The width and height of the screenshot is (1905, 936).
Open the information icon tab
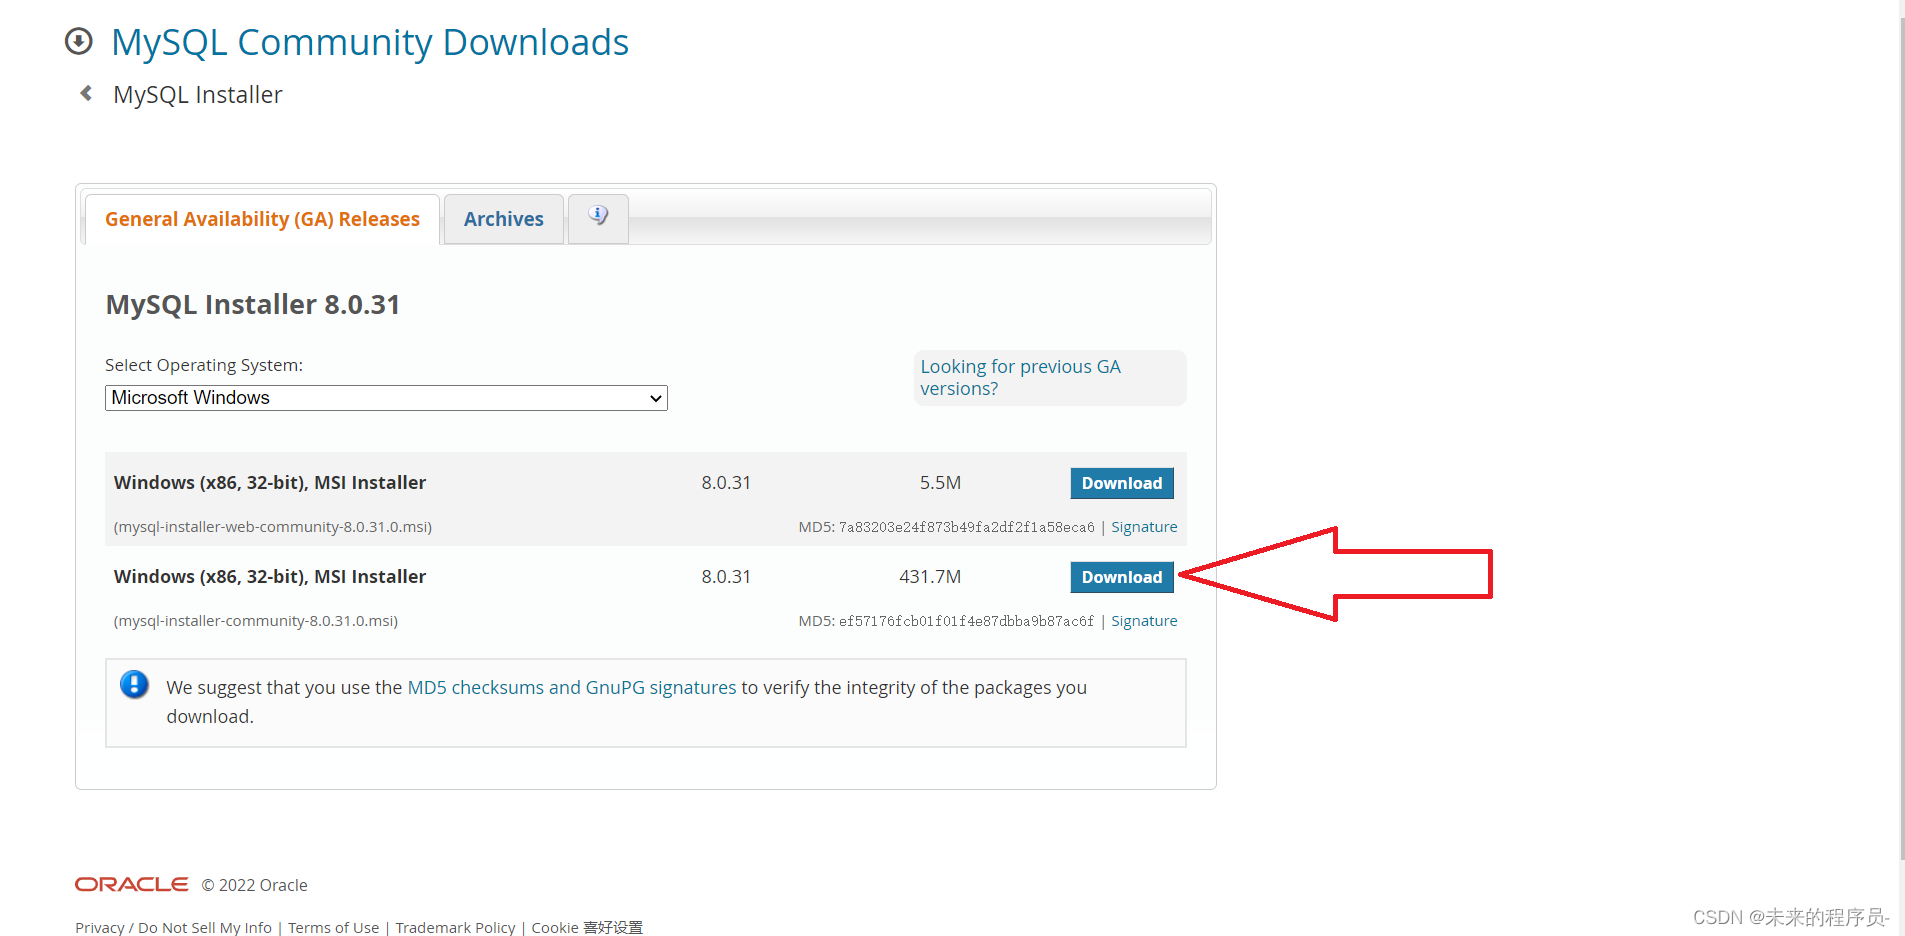point(598,217)
